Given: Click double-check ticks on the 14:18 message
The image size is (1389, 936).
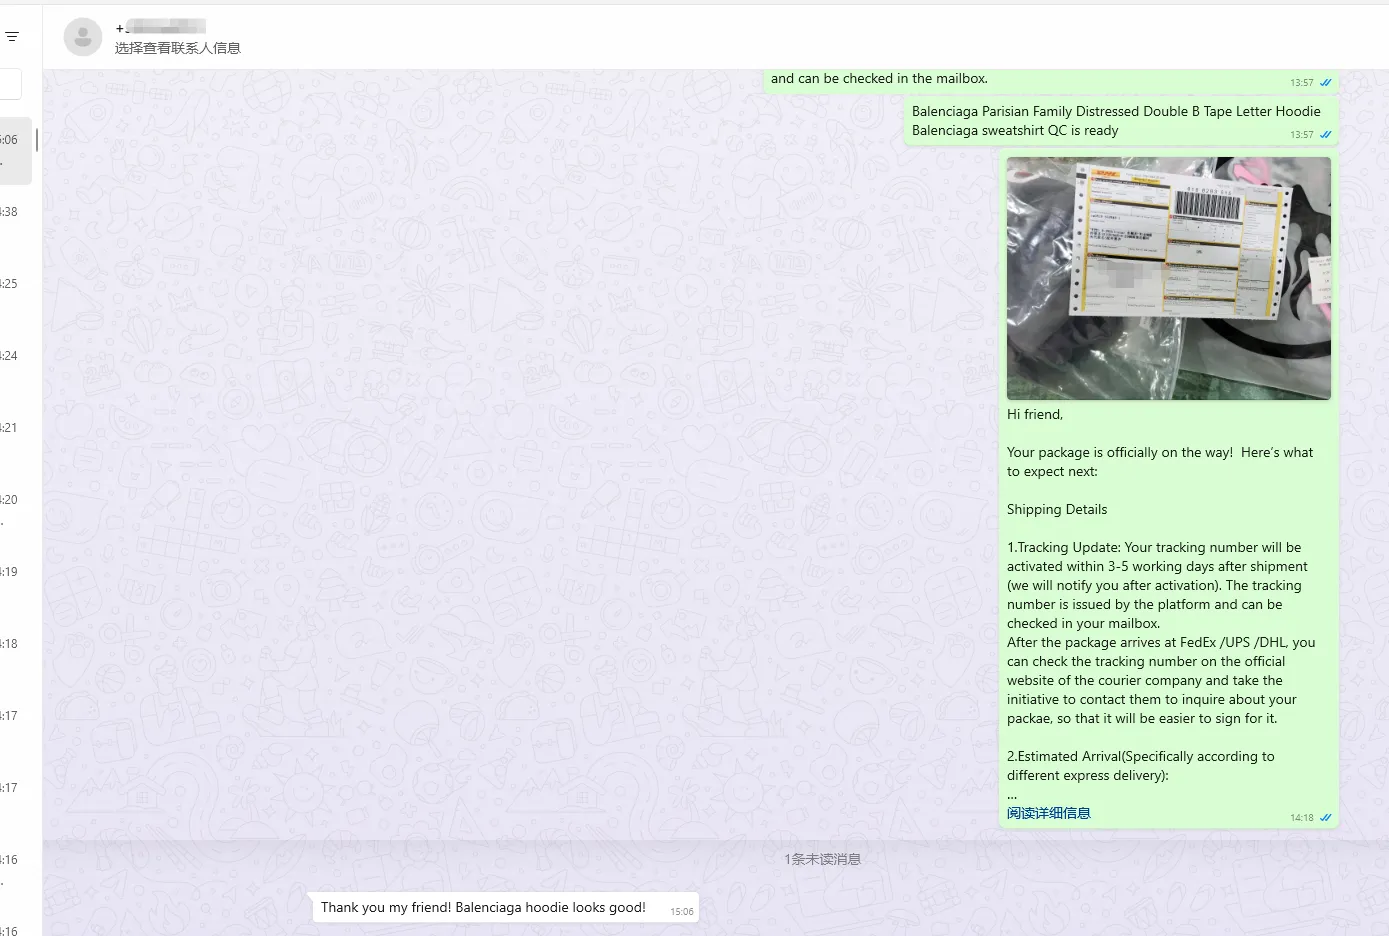Looking at the screenshot, I should point(1326,818).
